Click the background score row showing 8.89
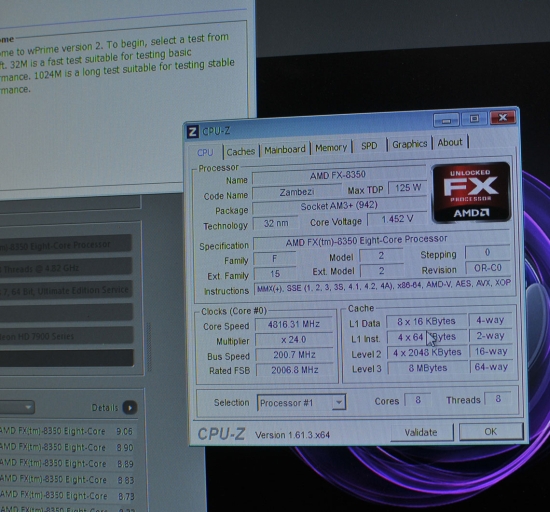Viewport: 550px width, 512px height. click(67, 464)
